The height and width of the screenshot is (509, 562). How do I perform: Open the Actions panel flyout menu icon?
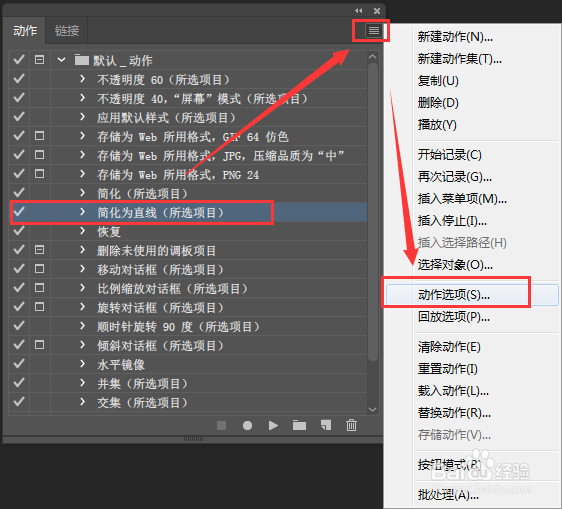click(x=373, y=31)
